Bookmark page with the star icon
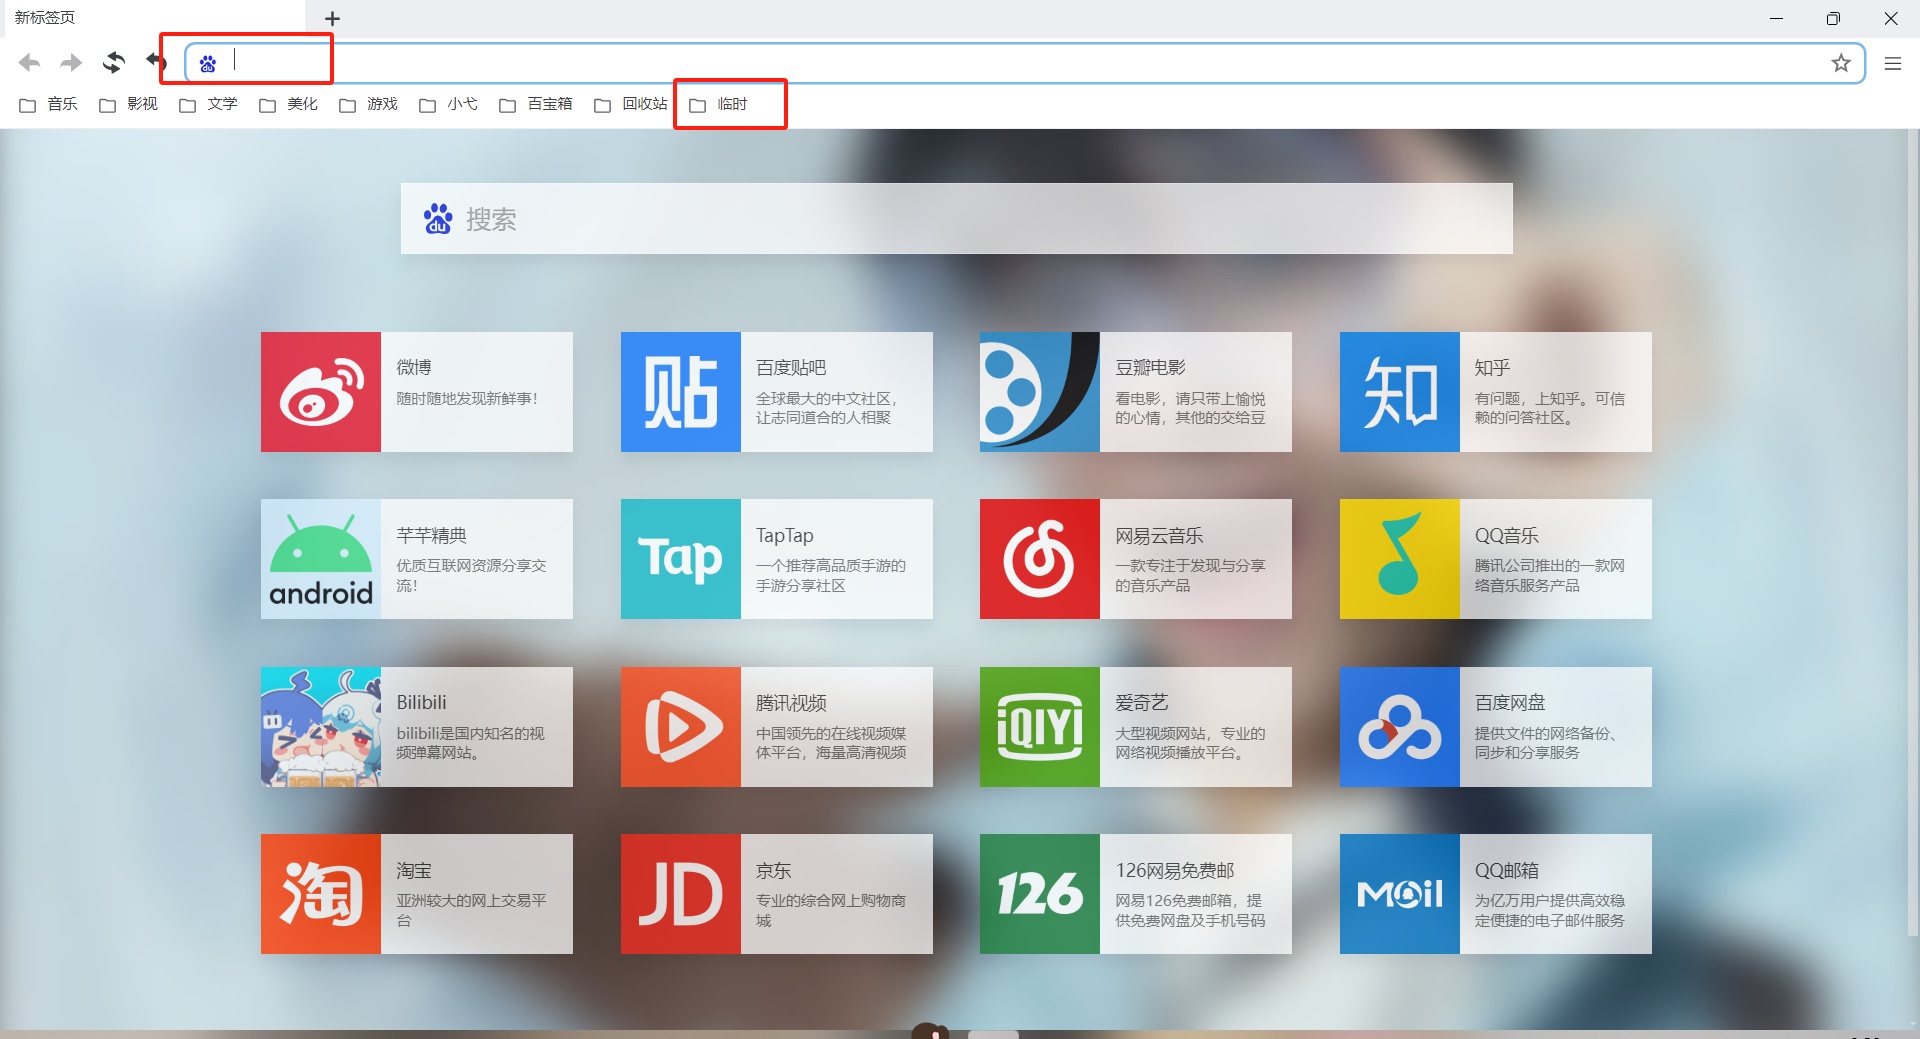Screen dimensions: 1920x1039 point(1841,64)
